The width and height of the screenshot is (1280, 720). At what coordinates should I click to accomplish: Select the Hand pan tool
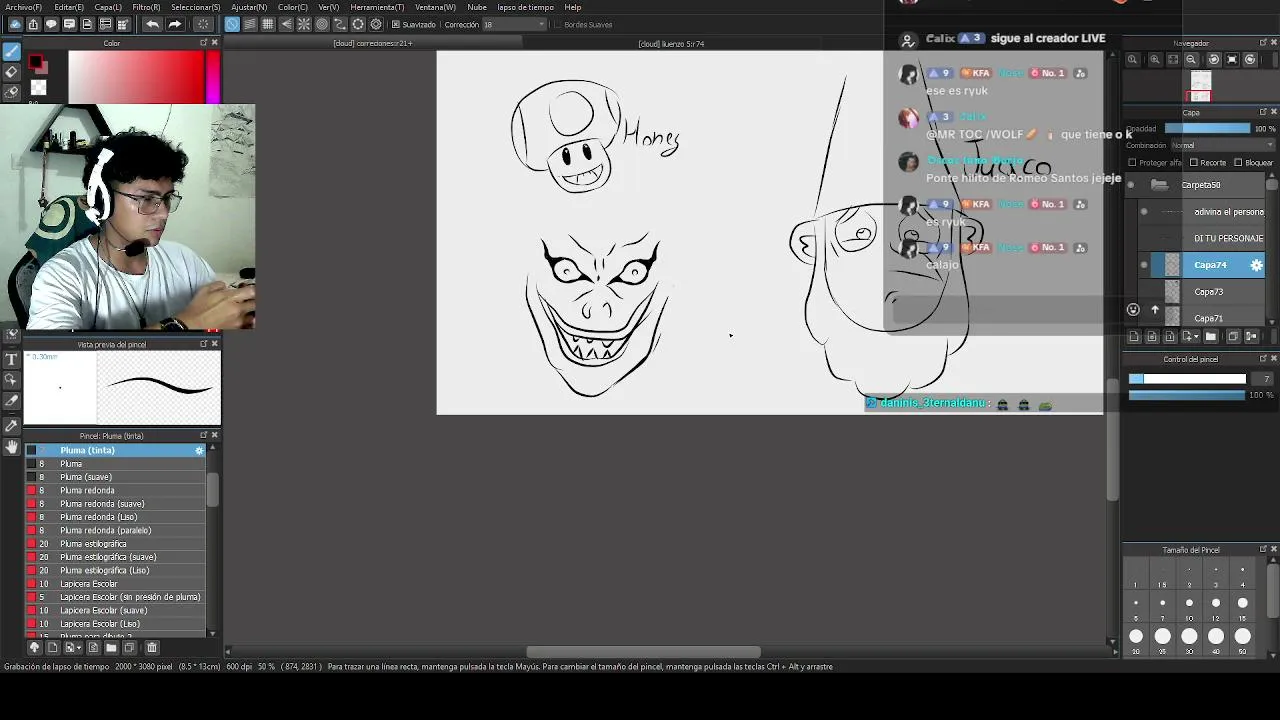12,447
